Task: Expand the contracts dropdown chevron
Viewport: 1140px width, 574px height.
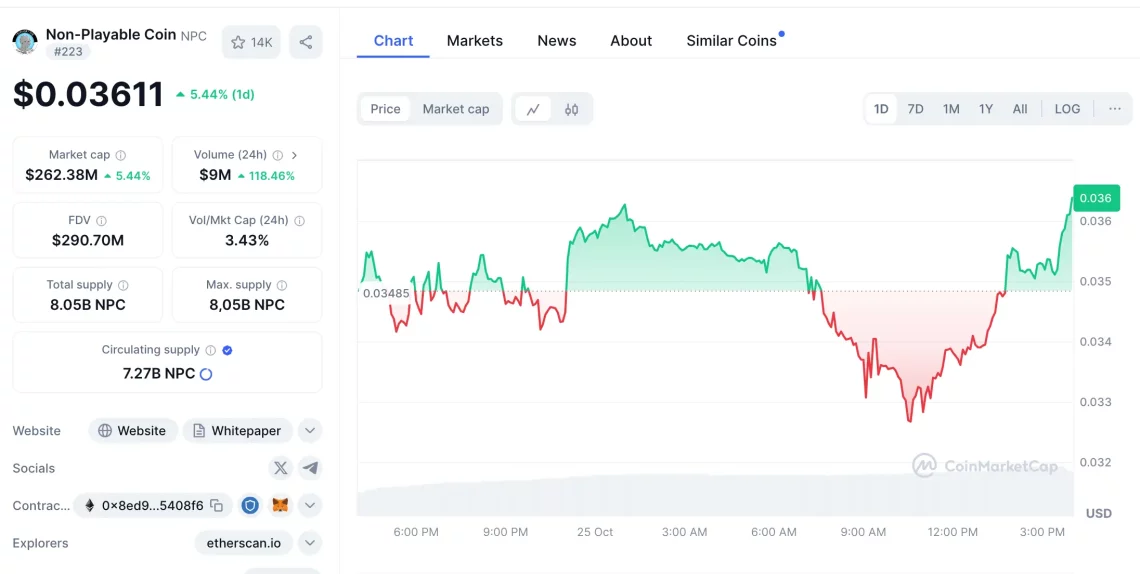Action: [x=310, y=506]
